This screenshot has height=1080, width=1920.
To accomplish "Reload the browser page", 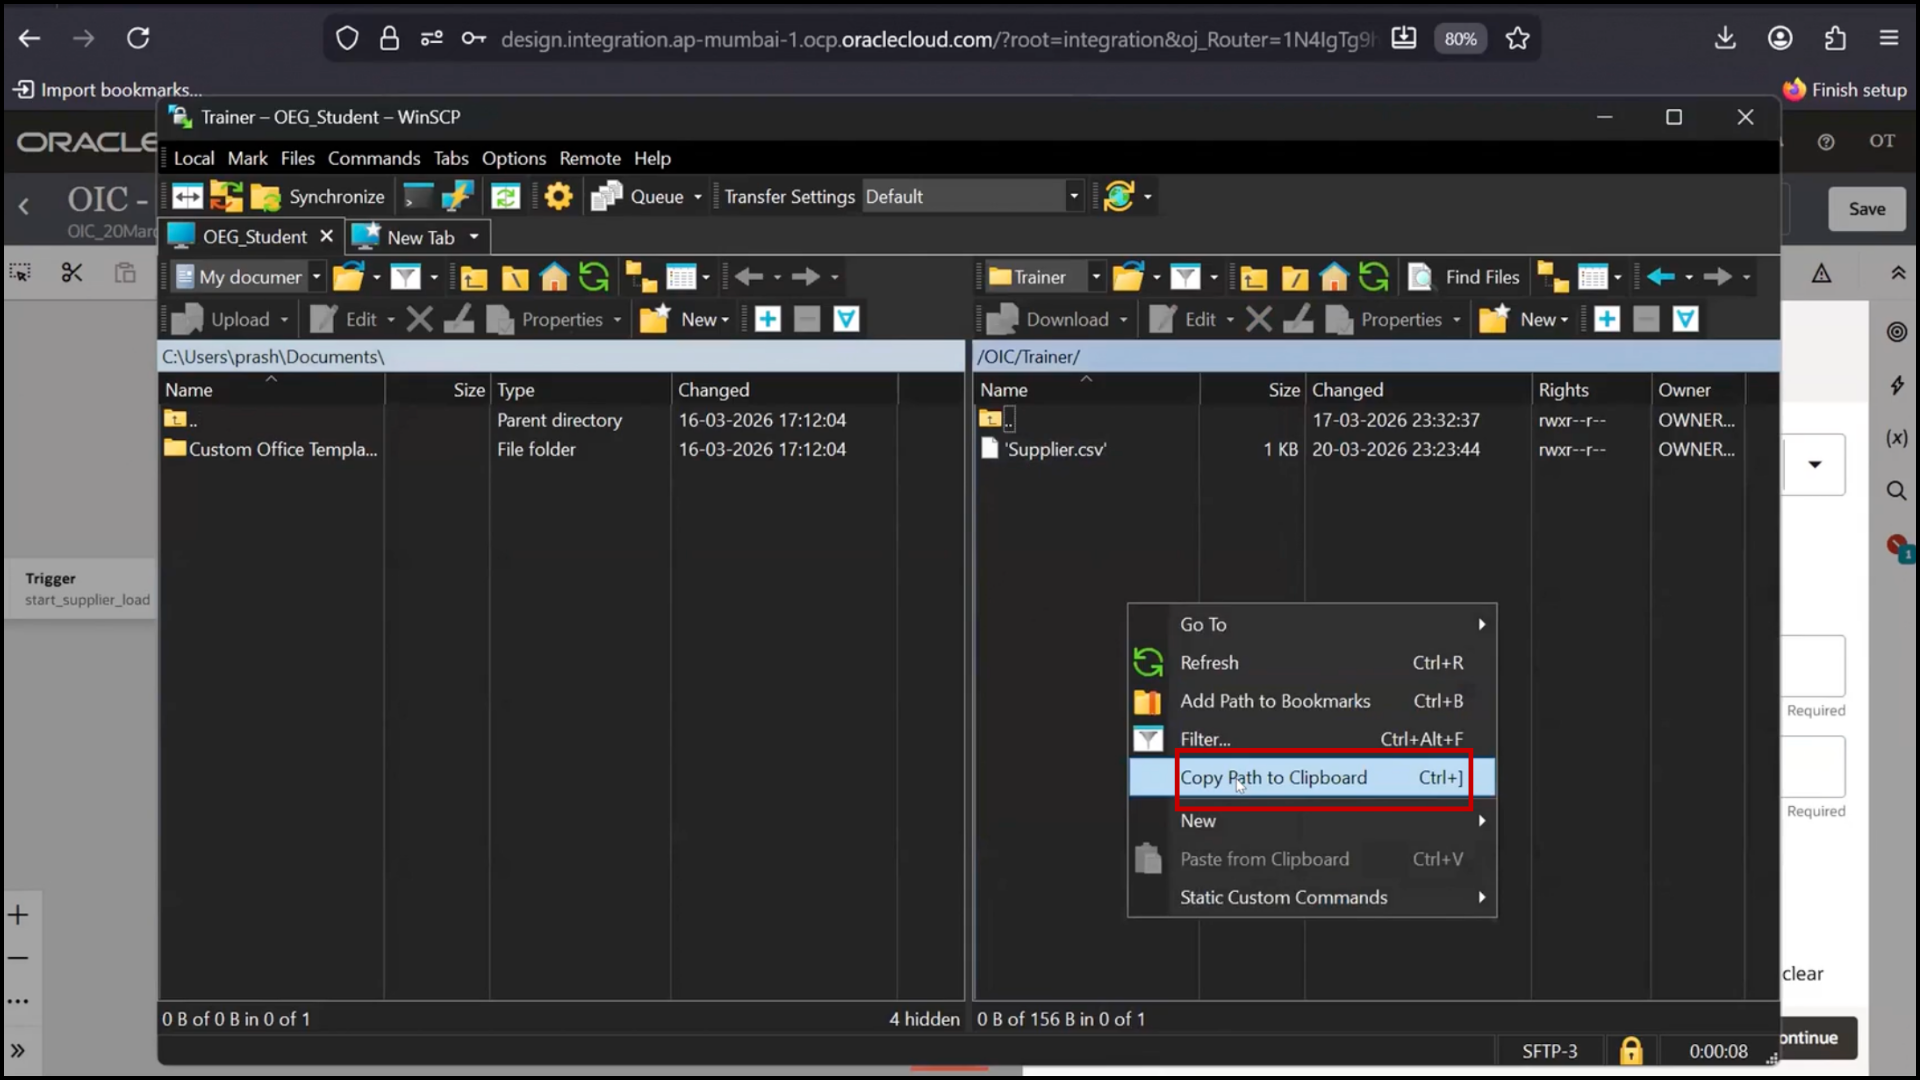I will point(138,38).
